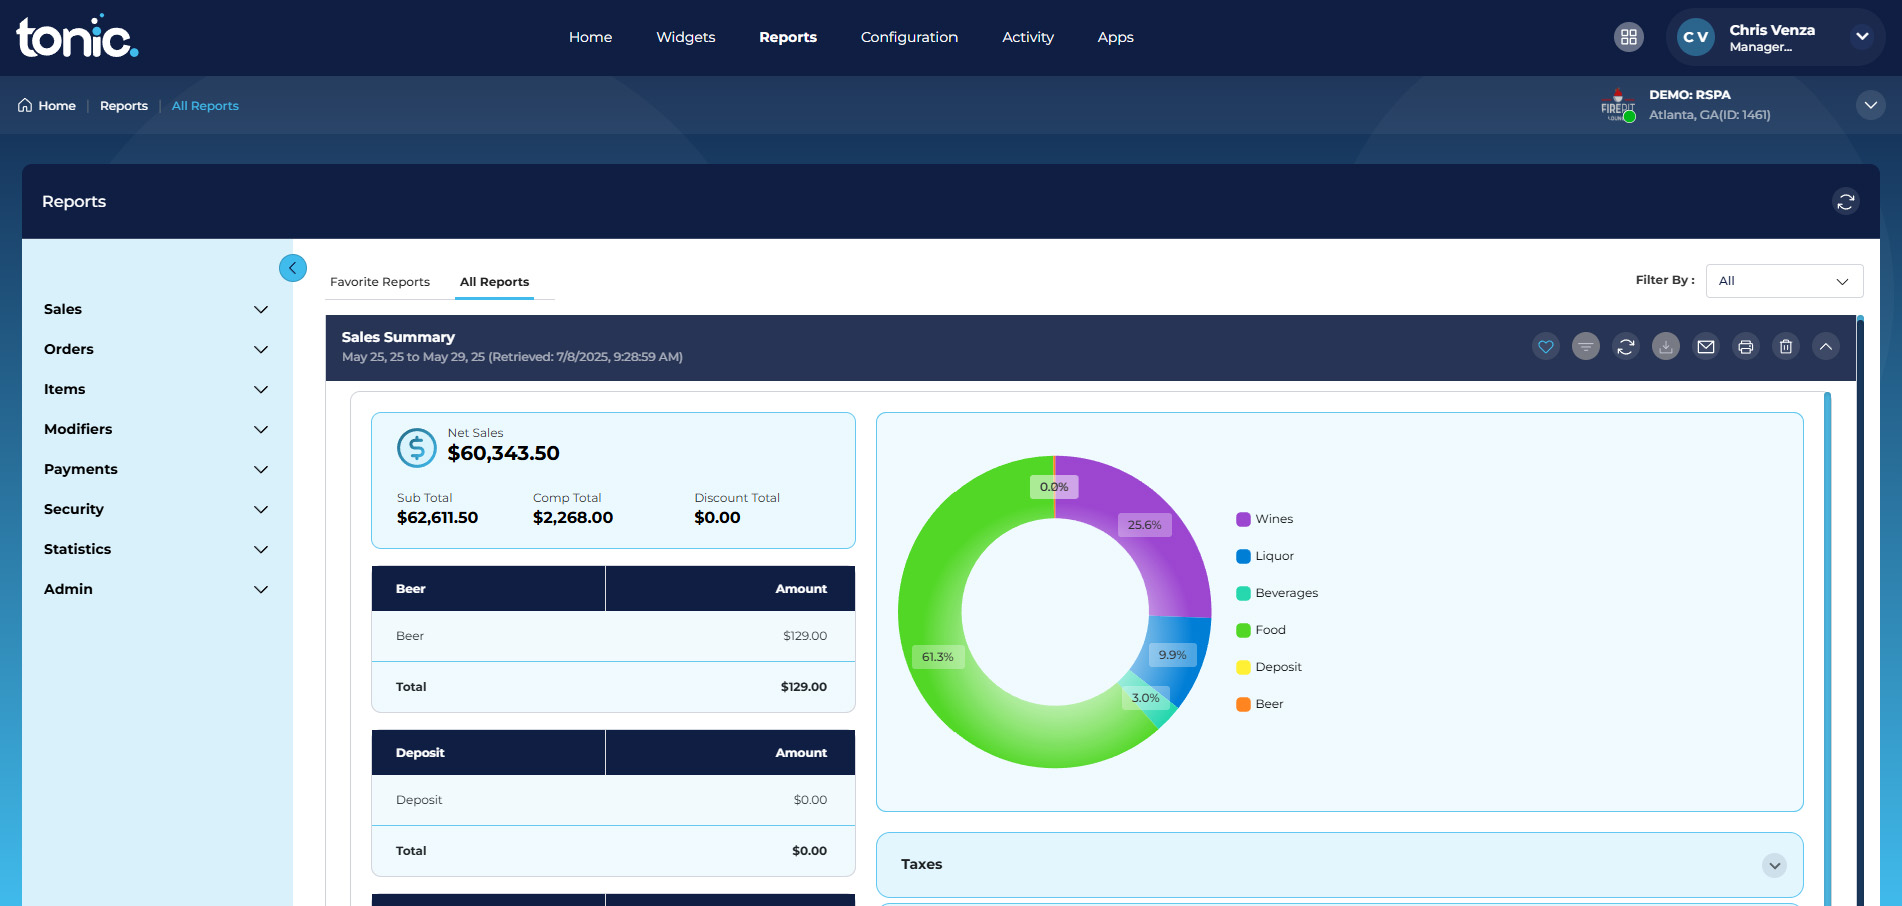The height and width of the screenshot is (906, 1902).
Task: Collapse the sidebar with the blue arrow
Action: point(293,268)
